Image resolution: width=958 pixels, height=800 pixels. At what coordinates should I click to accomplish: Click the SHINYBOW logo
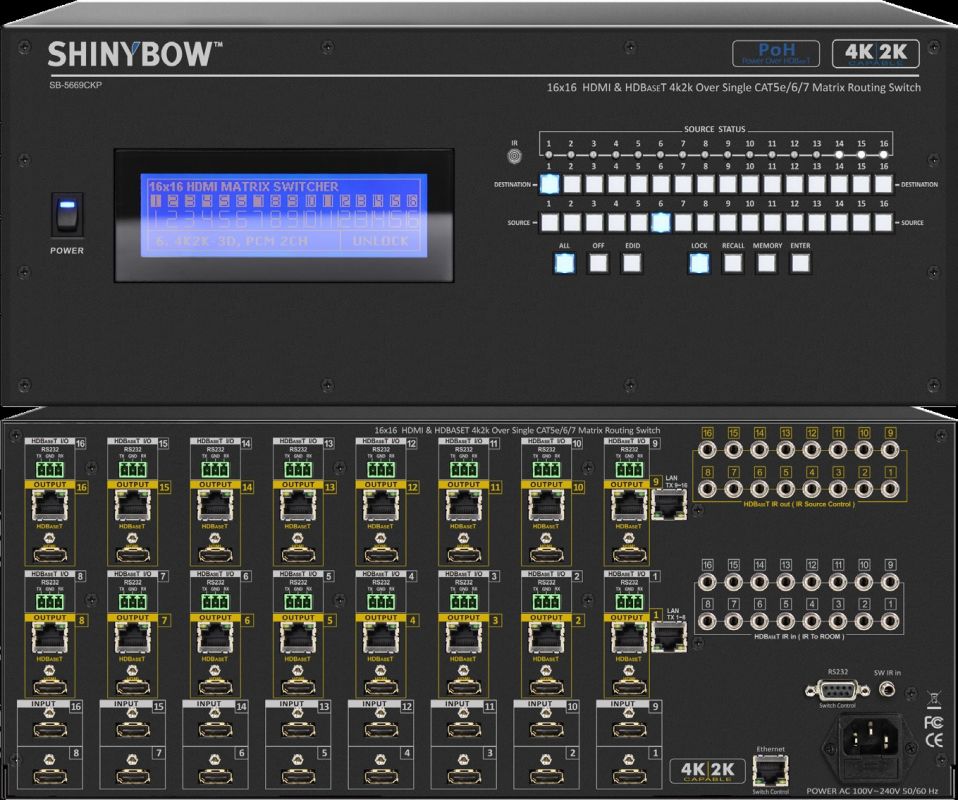135,54
